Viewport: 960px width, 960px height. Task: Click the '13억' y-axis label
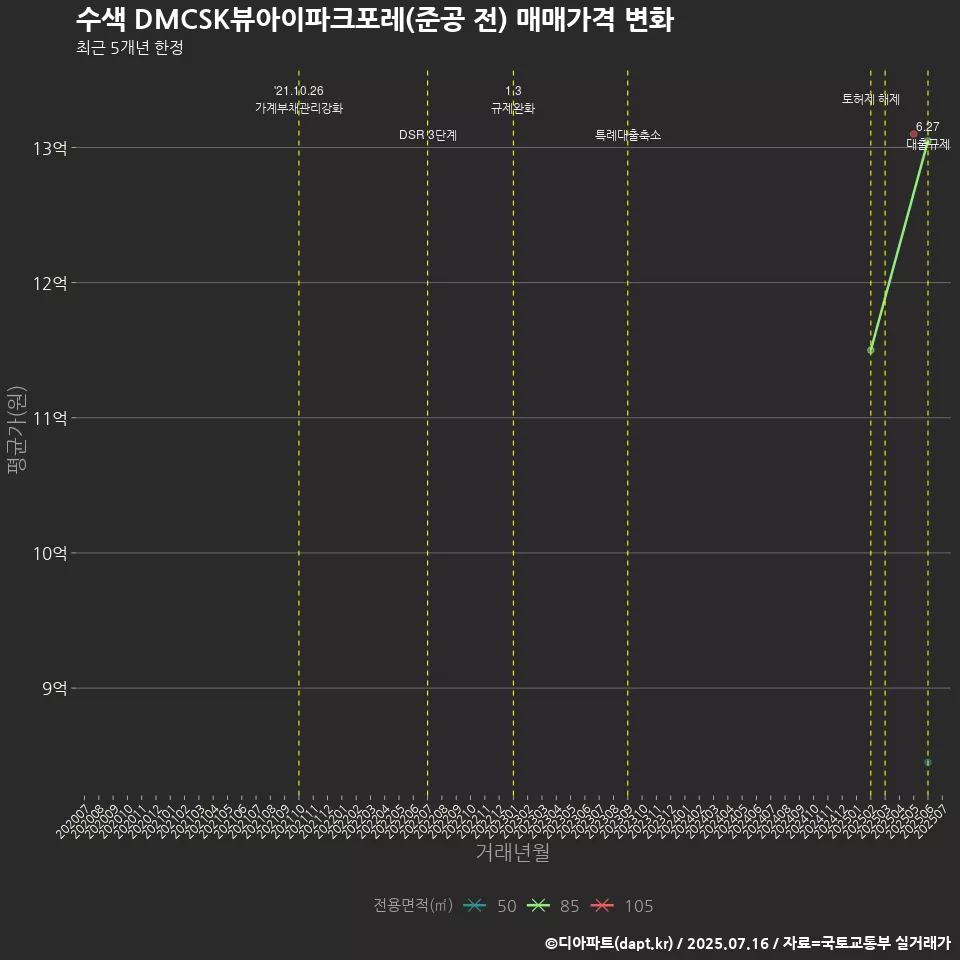coord(50,148)
